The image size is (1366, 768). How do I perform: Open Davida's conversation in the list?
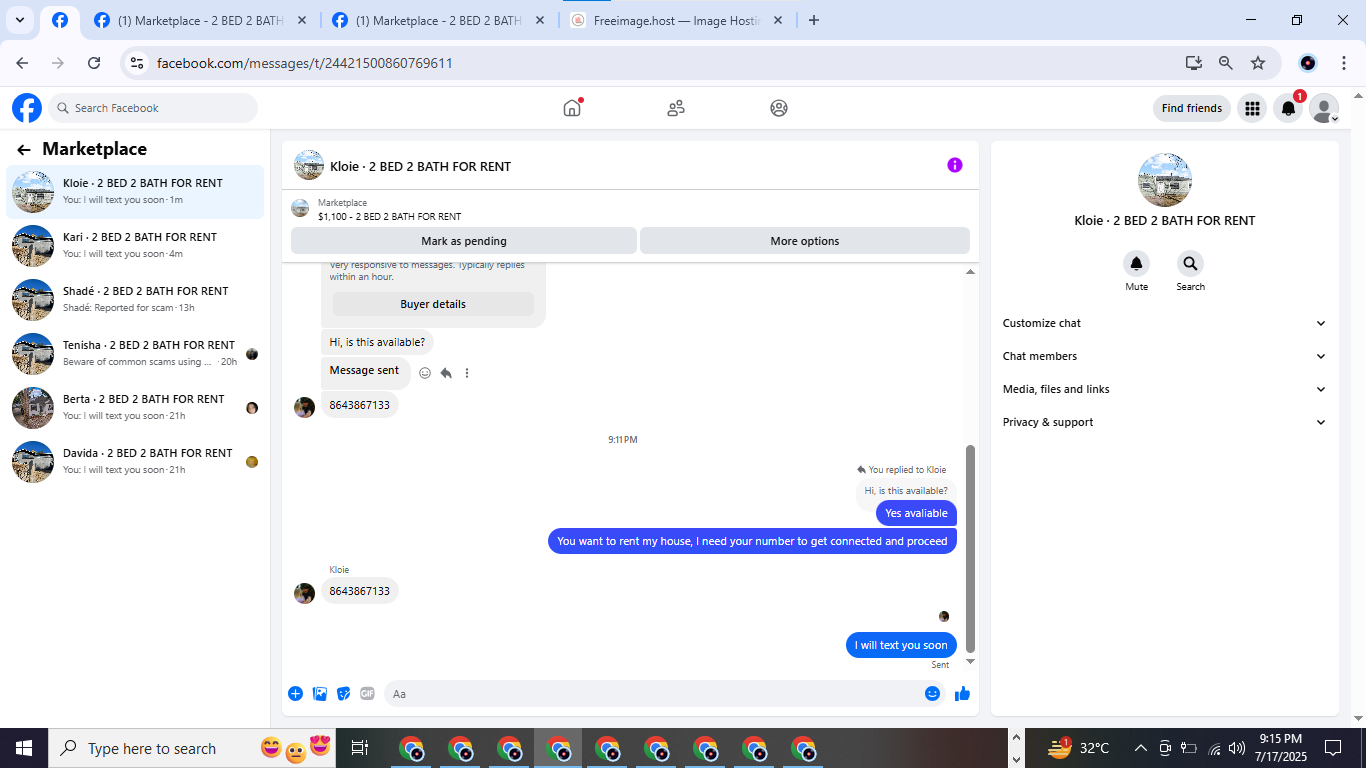point(135,461)
